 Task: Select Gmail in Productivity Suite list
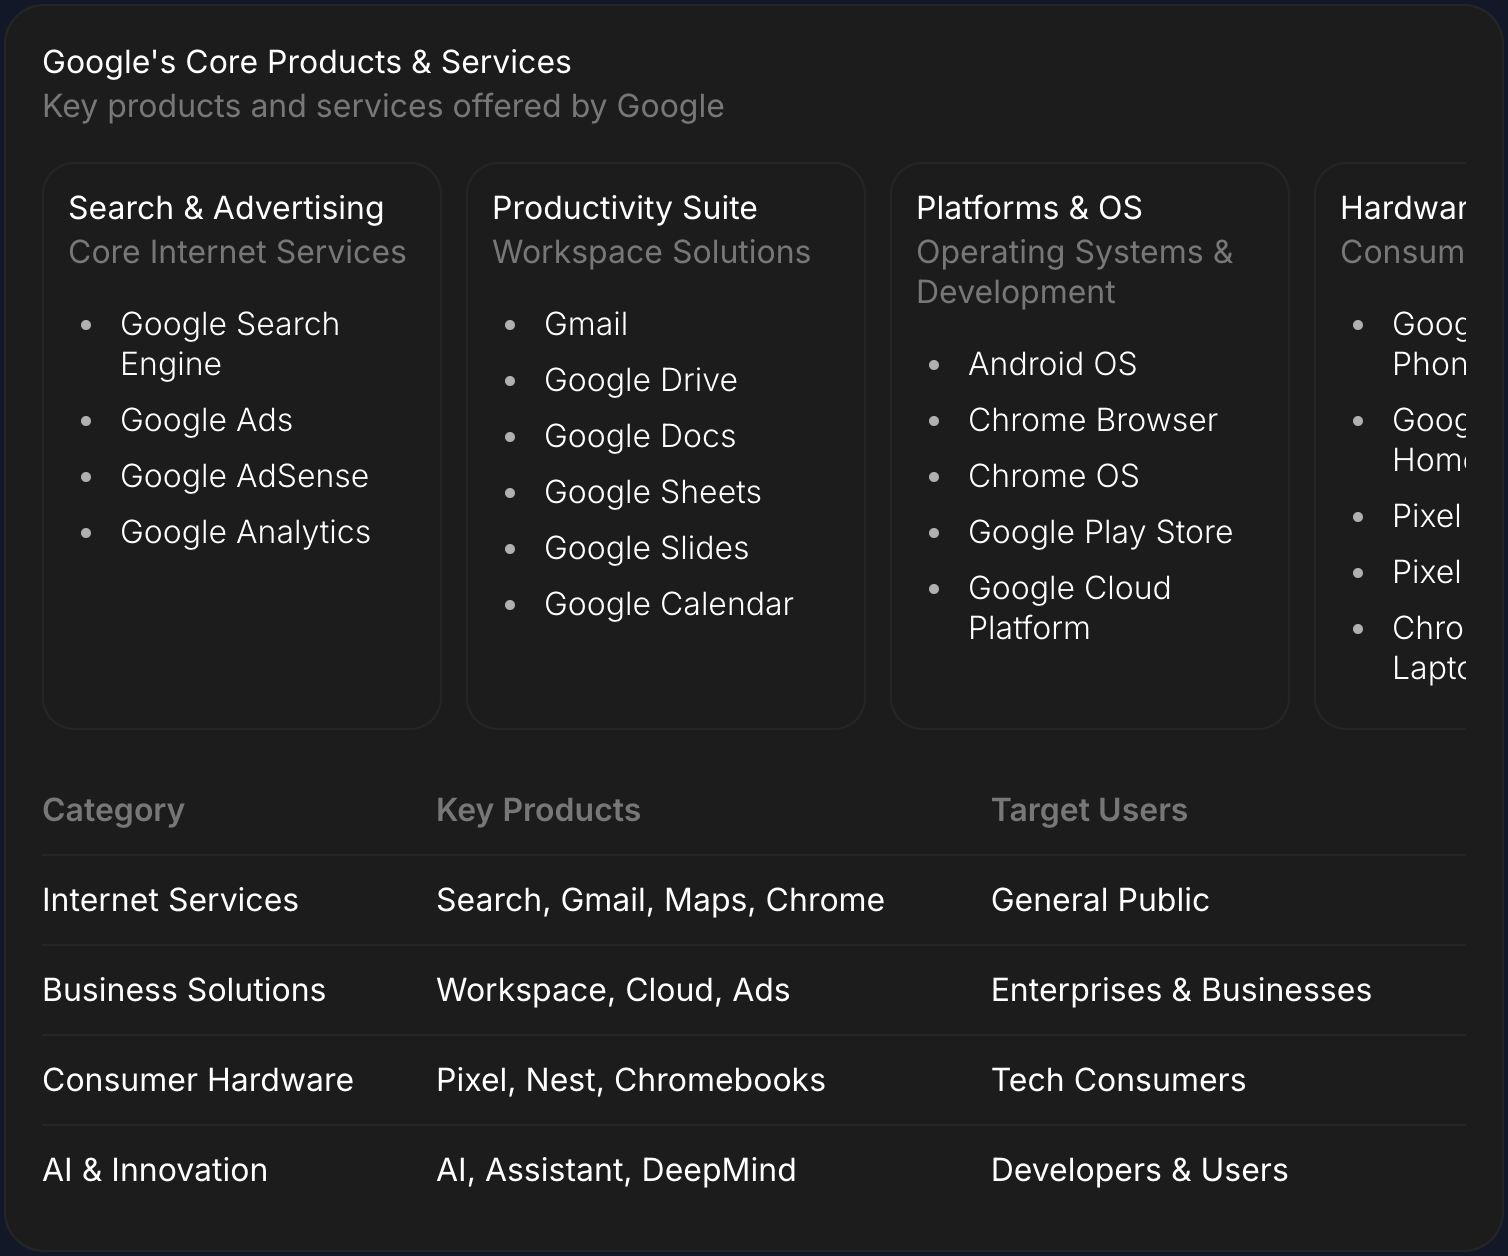point(585,324)
